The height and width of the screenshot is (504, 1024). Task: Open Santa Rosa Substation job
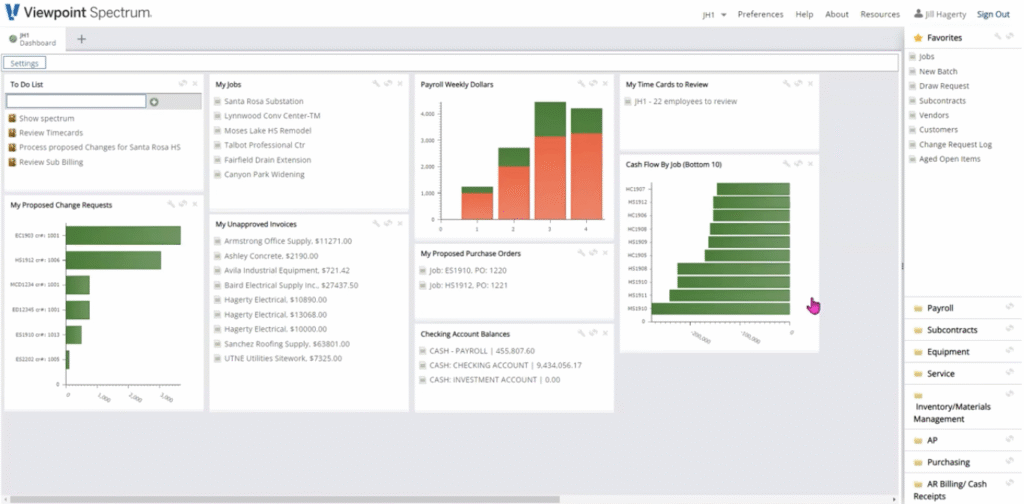click(263, 101)
